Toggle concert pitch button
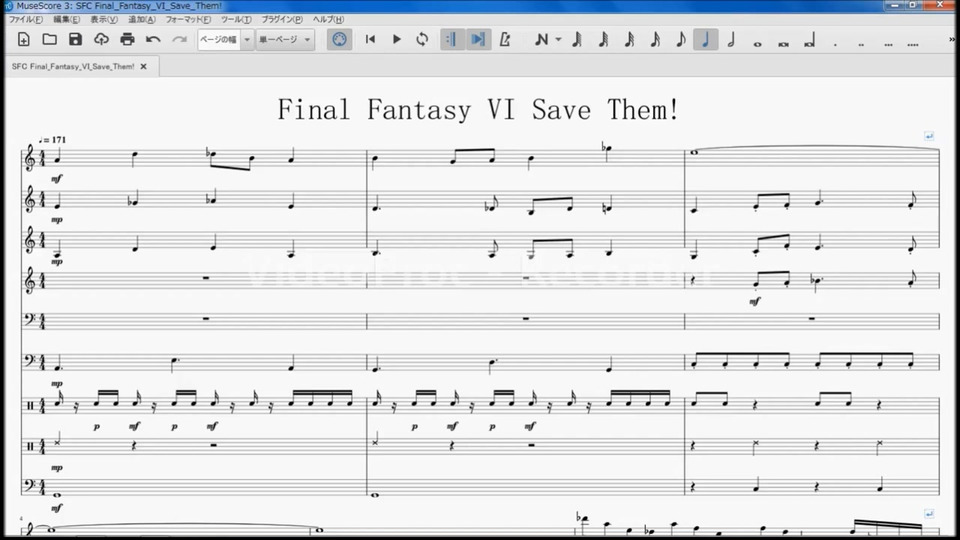The height and width of the screenshot is (540, 960). 339,40
